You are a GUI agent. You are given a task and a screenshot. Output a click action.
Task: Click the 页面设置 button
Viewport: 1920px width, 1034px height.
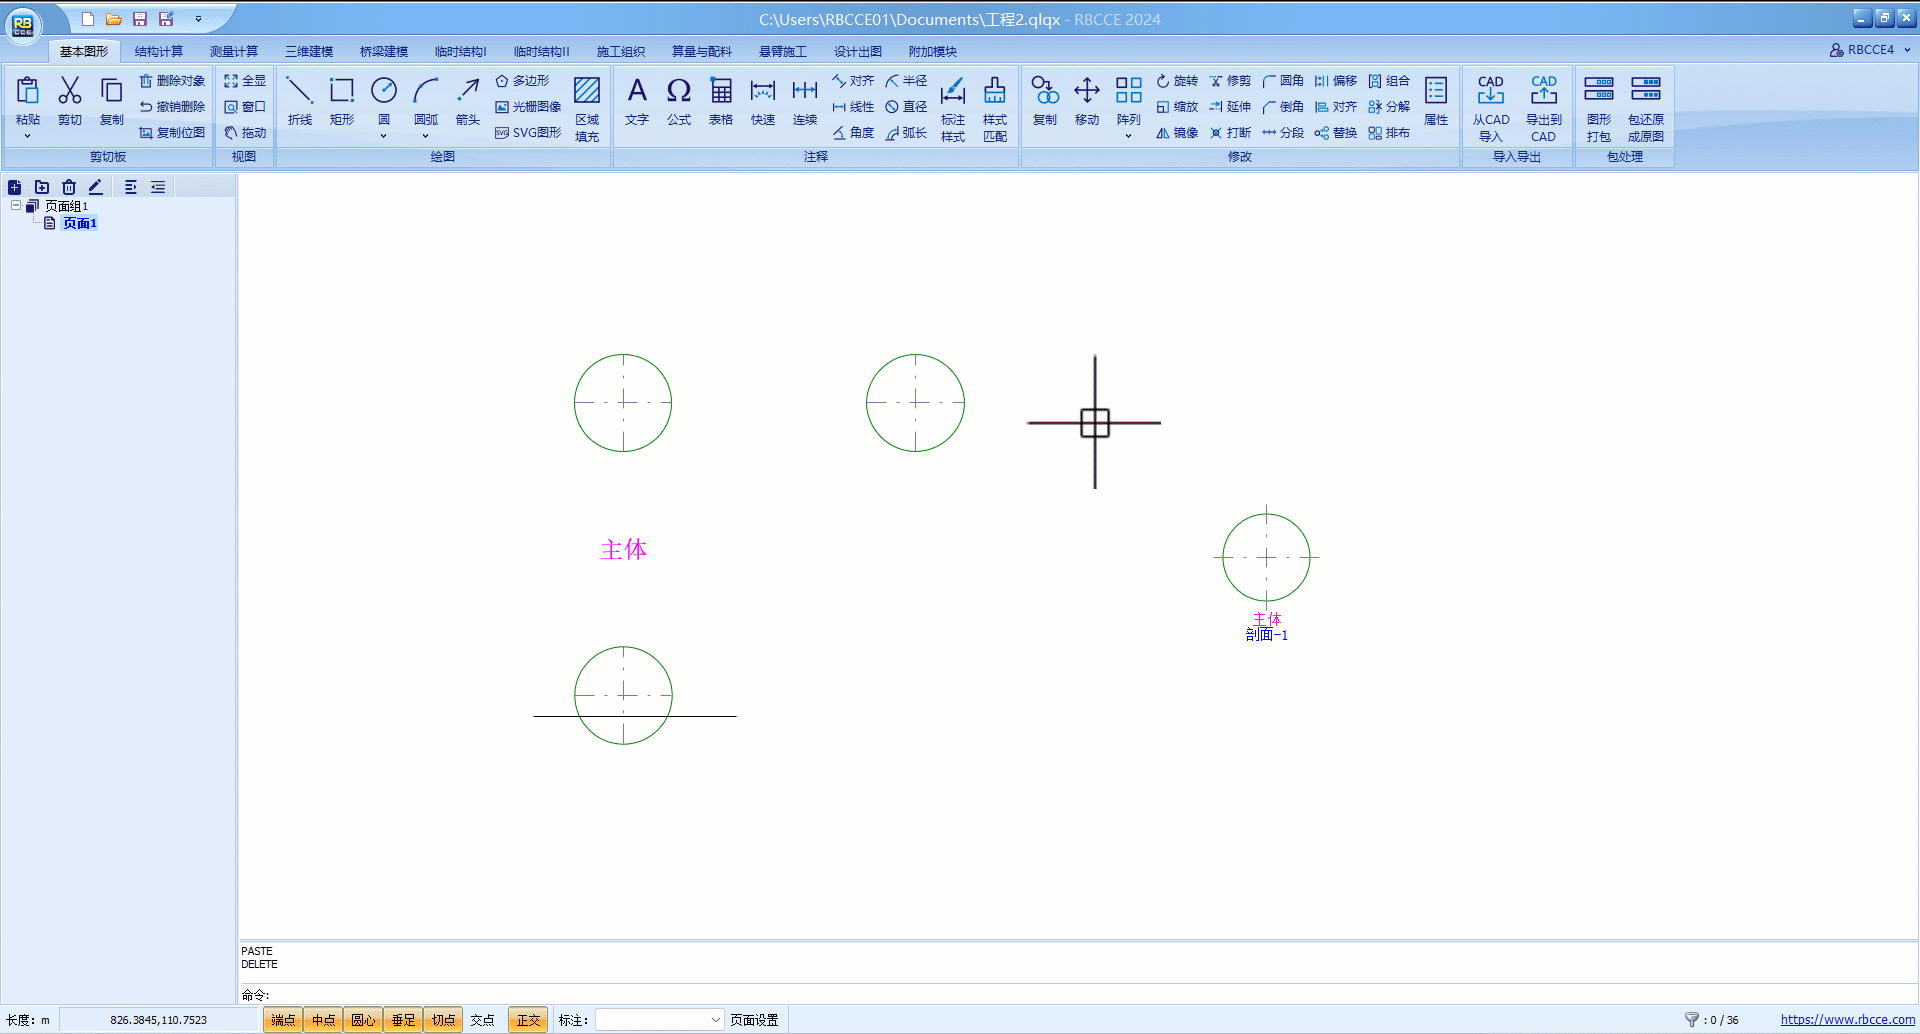click(754, 1020)
